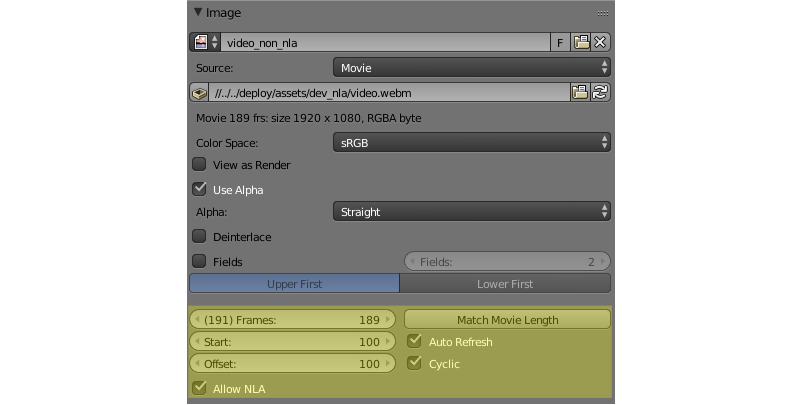Unlink image with X icon
This screenshot has width=800, height=405.
click(601, 42)
